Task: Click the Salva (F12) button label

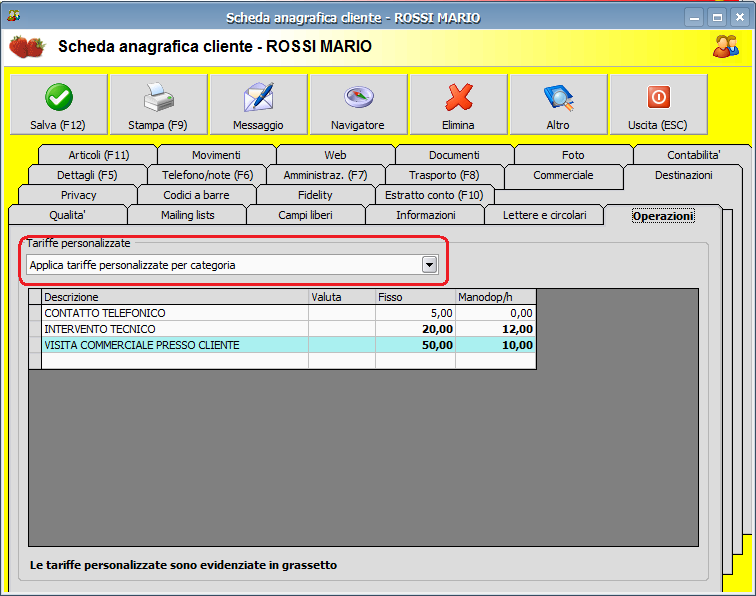Action: click(x=58, y=125)
